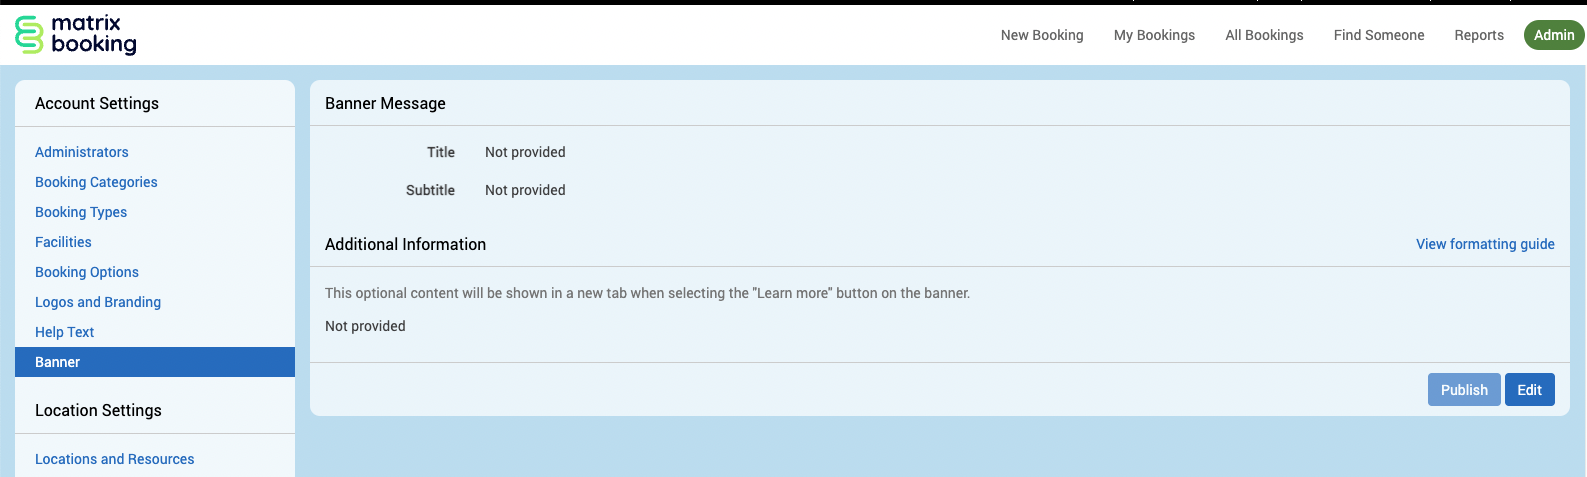Open Booking Types settings

[x=81, y=212]
